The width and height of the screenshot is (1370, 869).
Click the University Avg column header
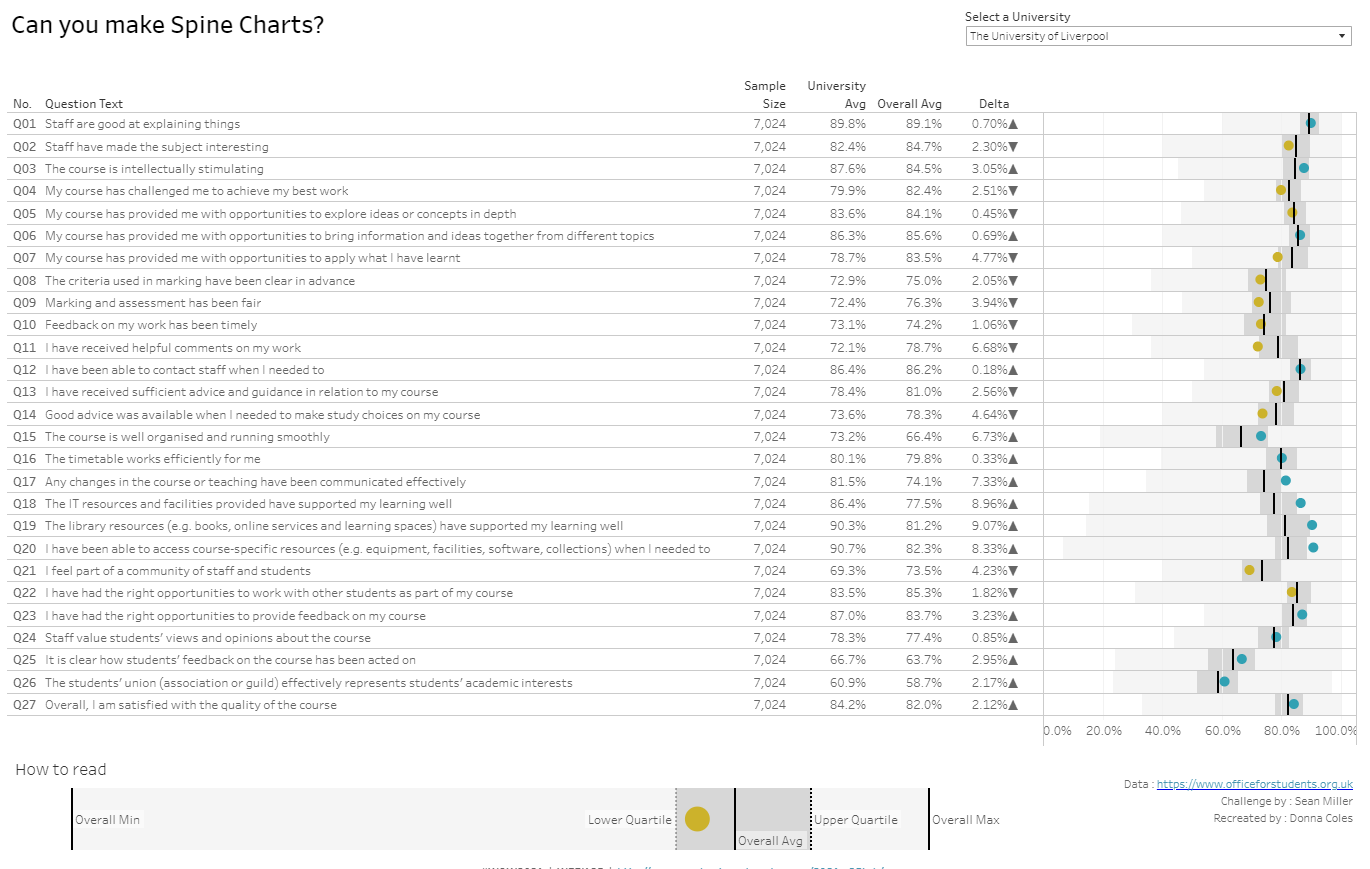[x=836, y=94]
